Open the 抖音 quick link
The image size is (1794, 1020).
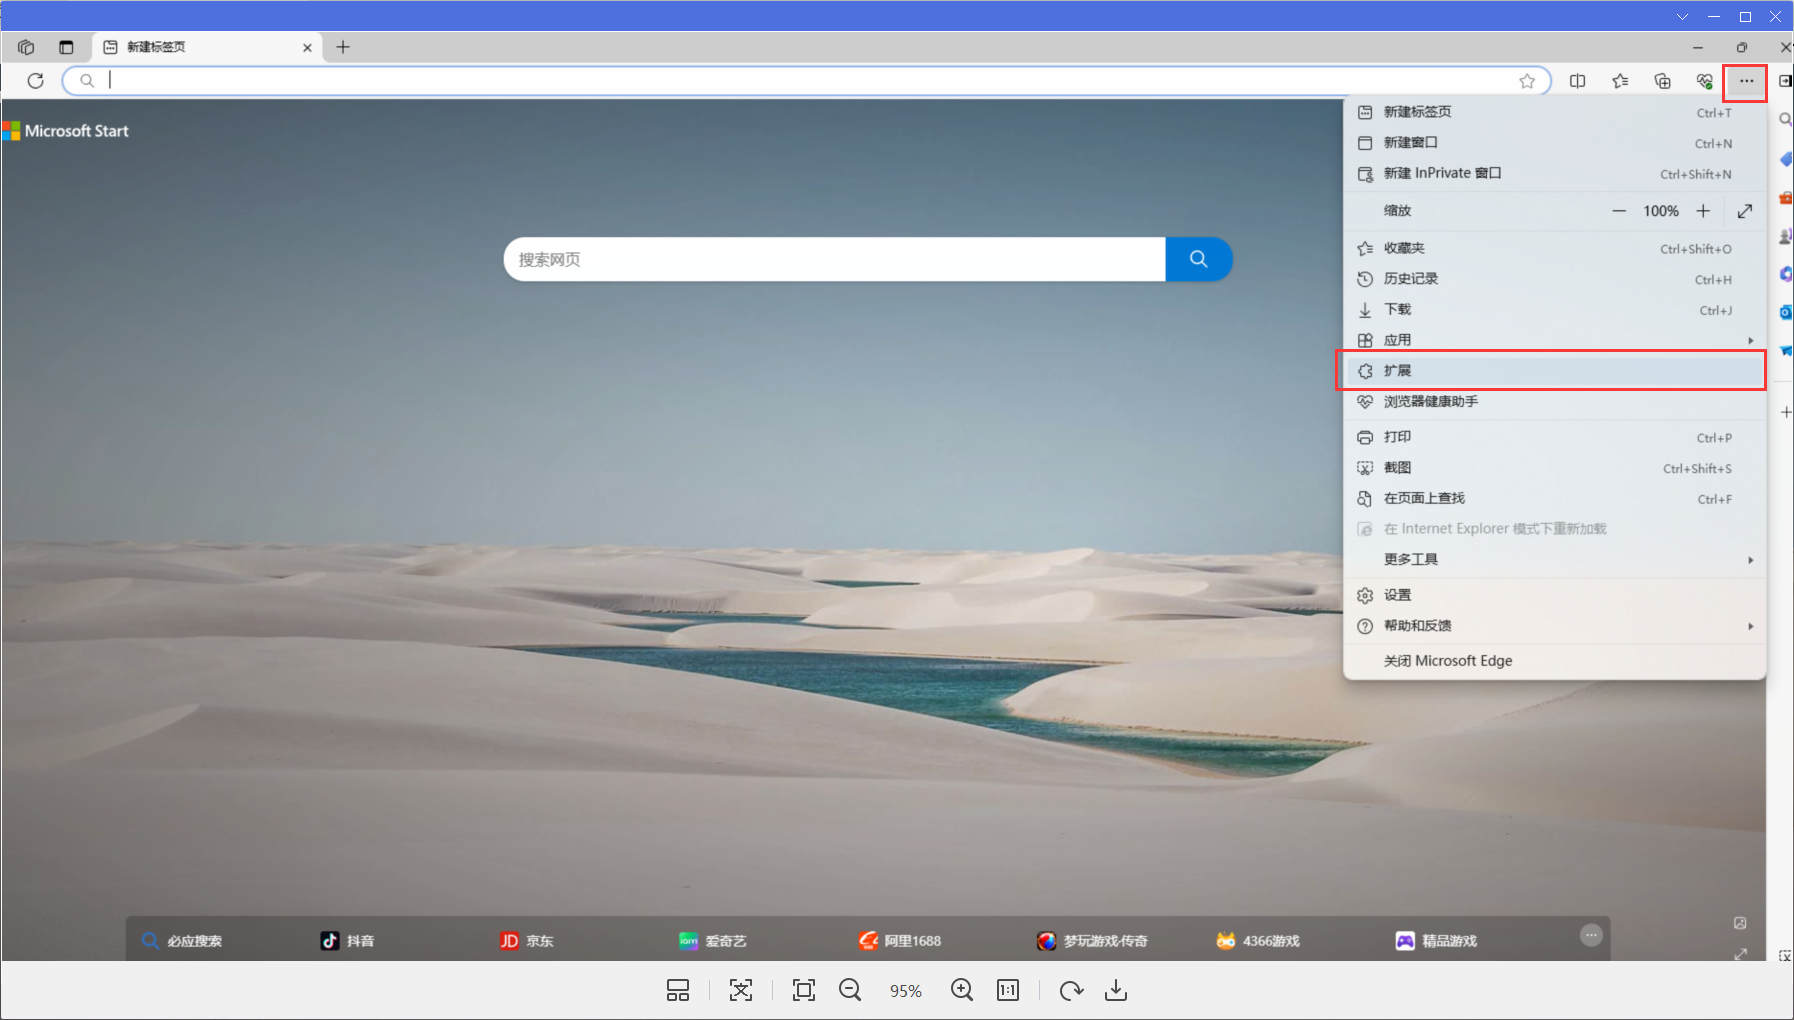[347, 941]
